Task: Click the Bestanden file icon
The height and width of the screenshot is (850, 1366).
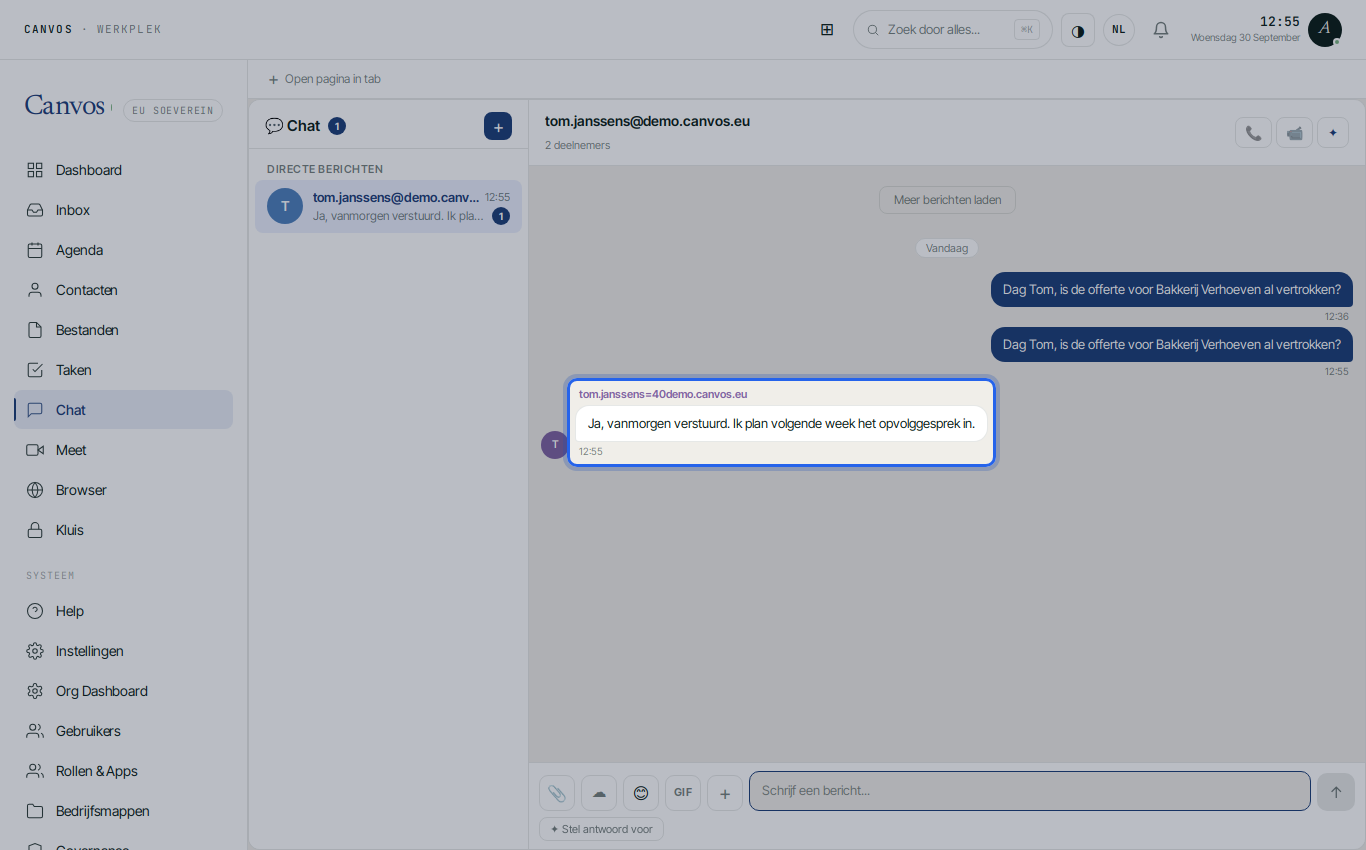Action: 35,330
